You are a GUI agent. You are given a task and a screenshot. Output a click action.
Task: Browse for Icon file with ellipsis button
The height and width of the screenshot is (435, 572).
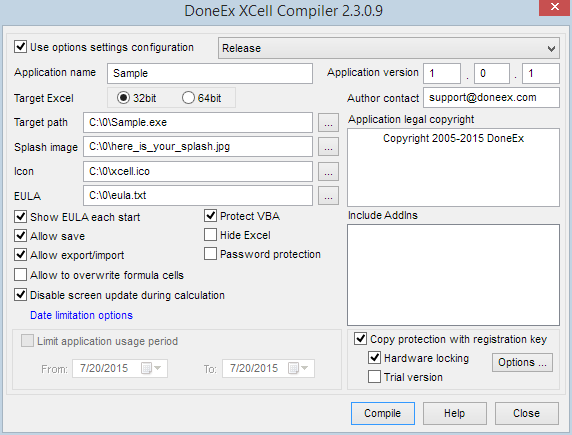tap(328, 172)
